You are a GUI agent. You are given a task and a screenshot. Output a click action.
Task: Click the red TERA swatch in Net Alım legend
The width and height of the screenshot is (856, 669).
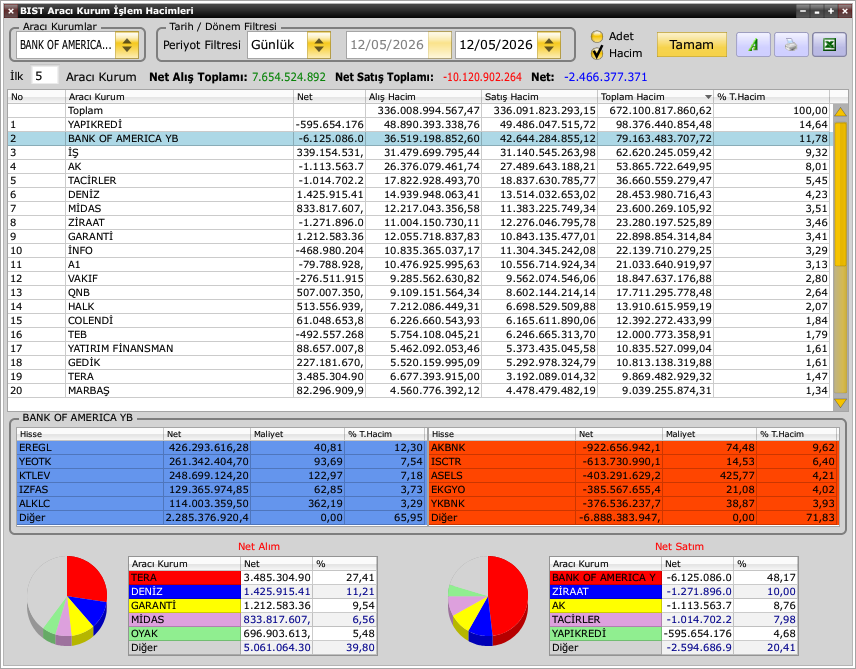click(x=185, y=577)
